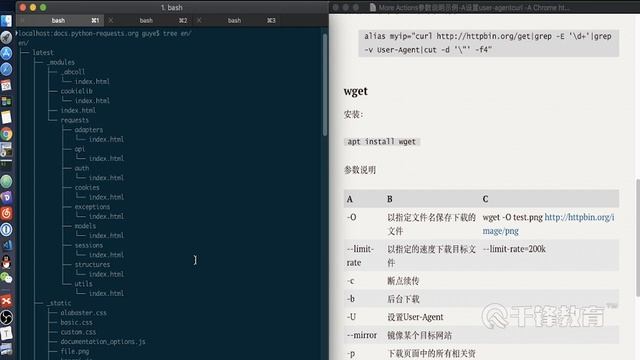
Task: Open OBS Studio from the dock
Action: [6, 317]
